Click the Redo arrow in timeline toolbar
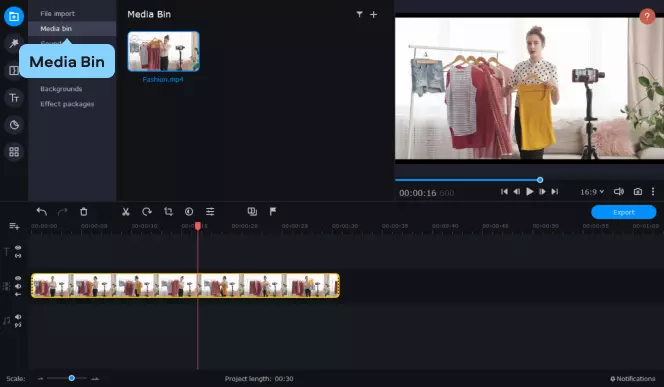The image size is (664, 387). click(x=63, y=211)
